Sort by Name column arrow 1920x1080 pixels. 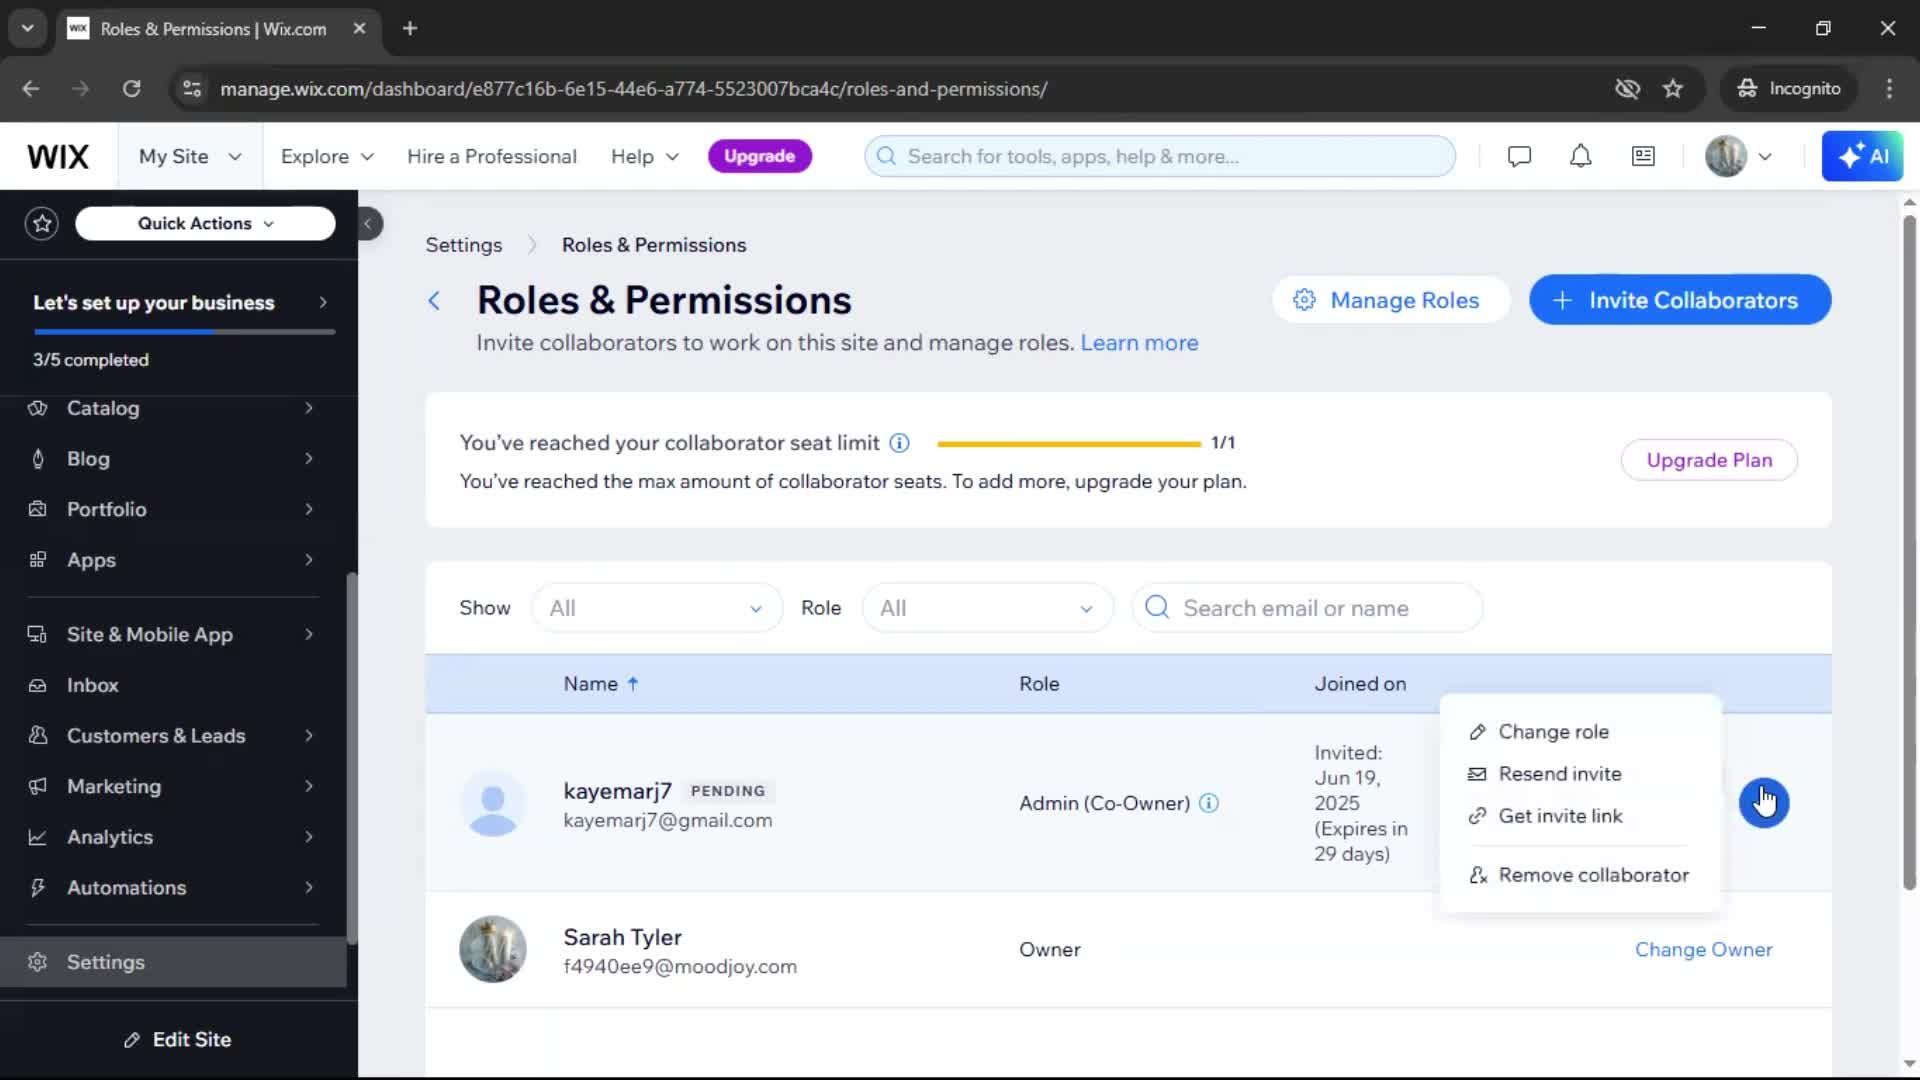633,684
